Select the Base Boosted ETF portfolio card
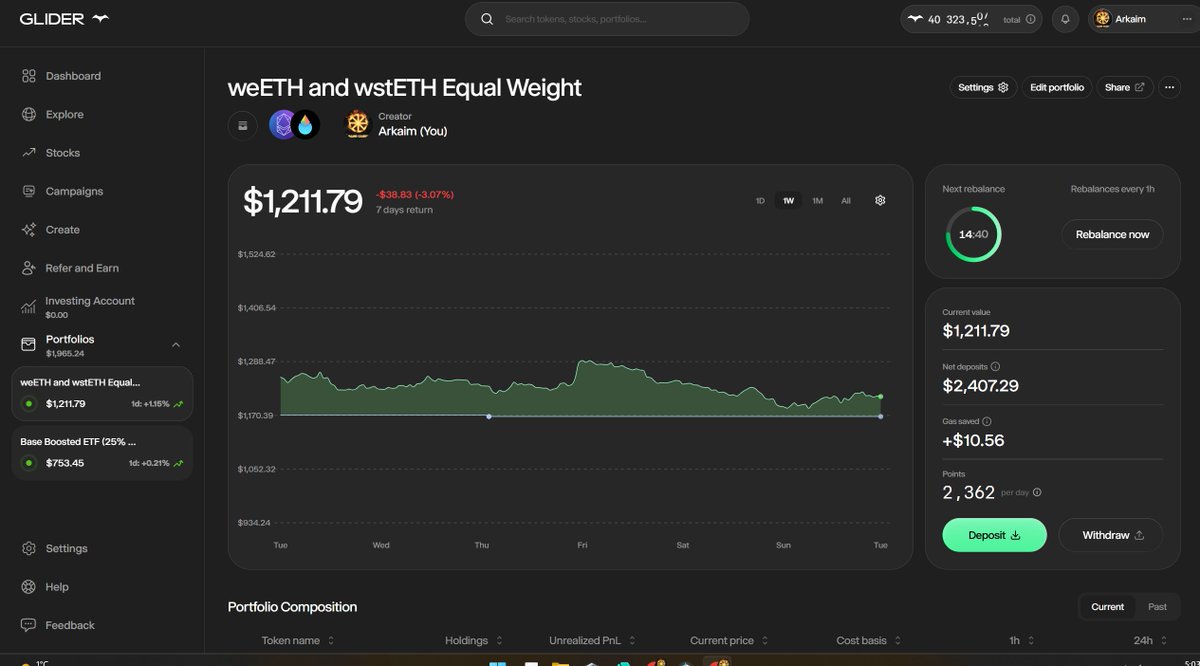The width and height of the screenshot is (1200, 666). 102,452
